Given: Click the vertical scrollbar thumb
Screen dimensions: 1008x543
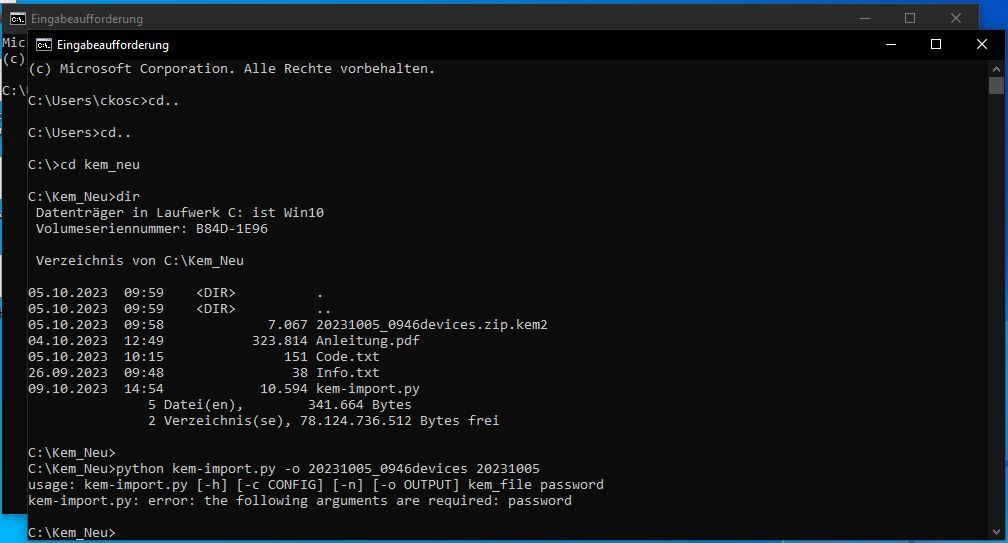Looking at the screenshot, I should tap(996, 85).
